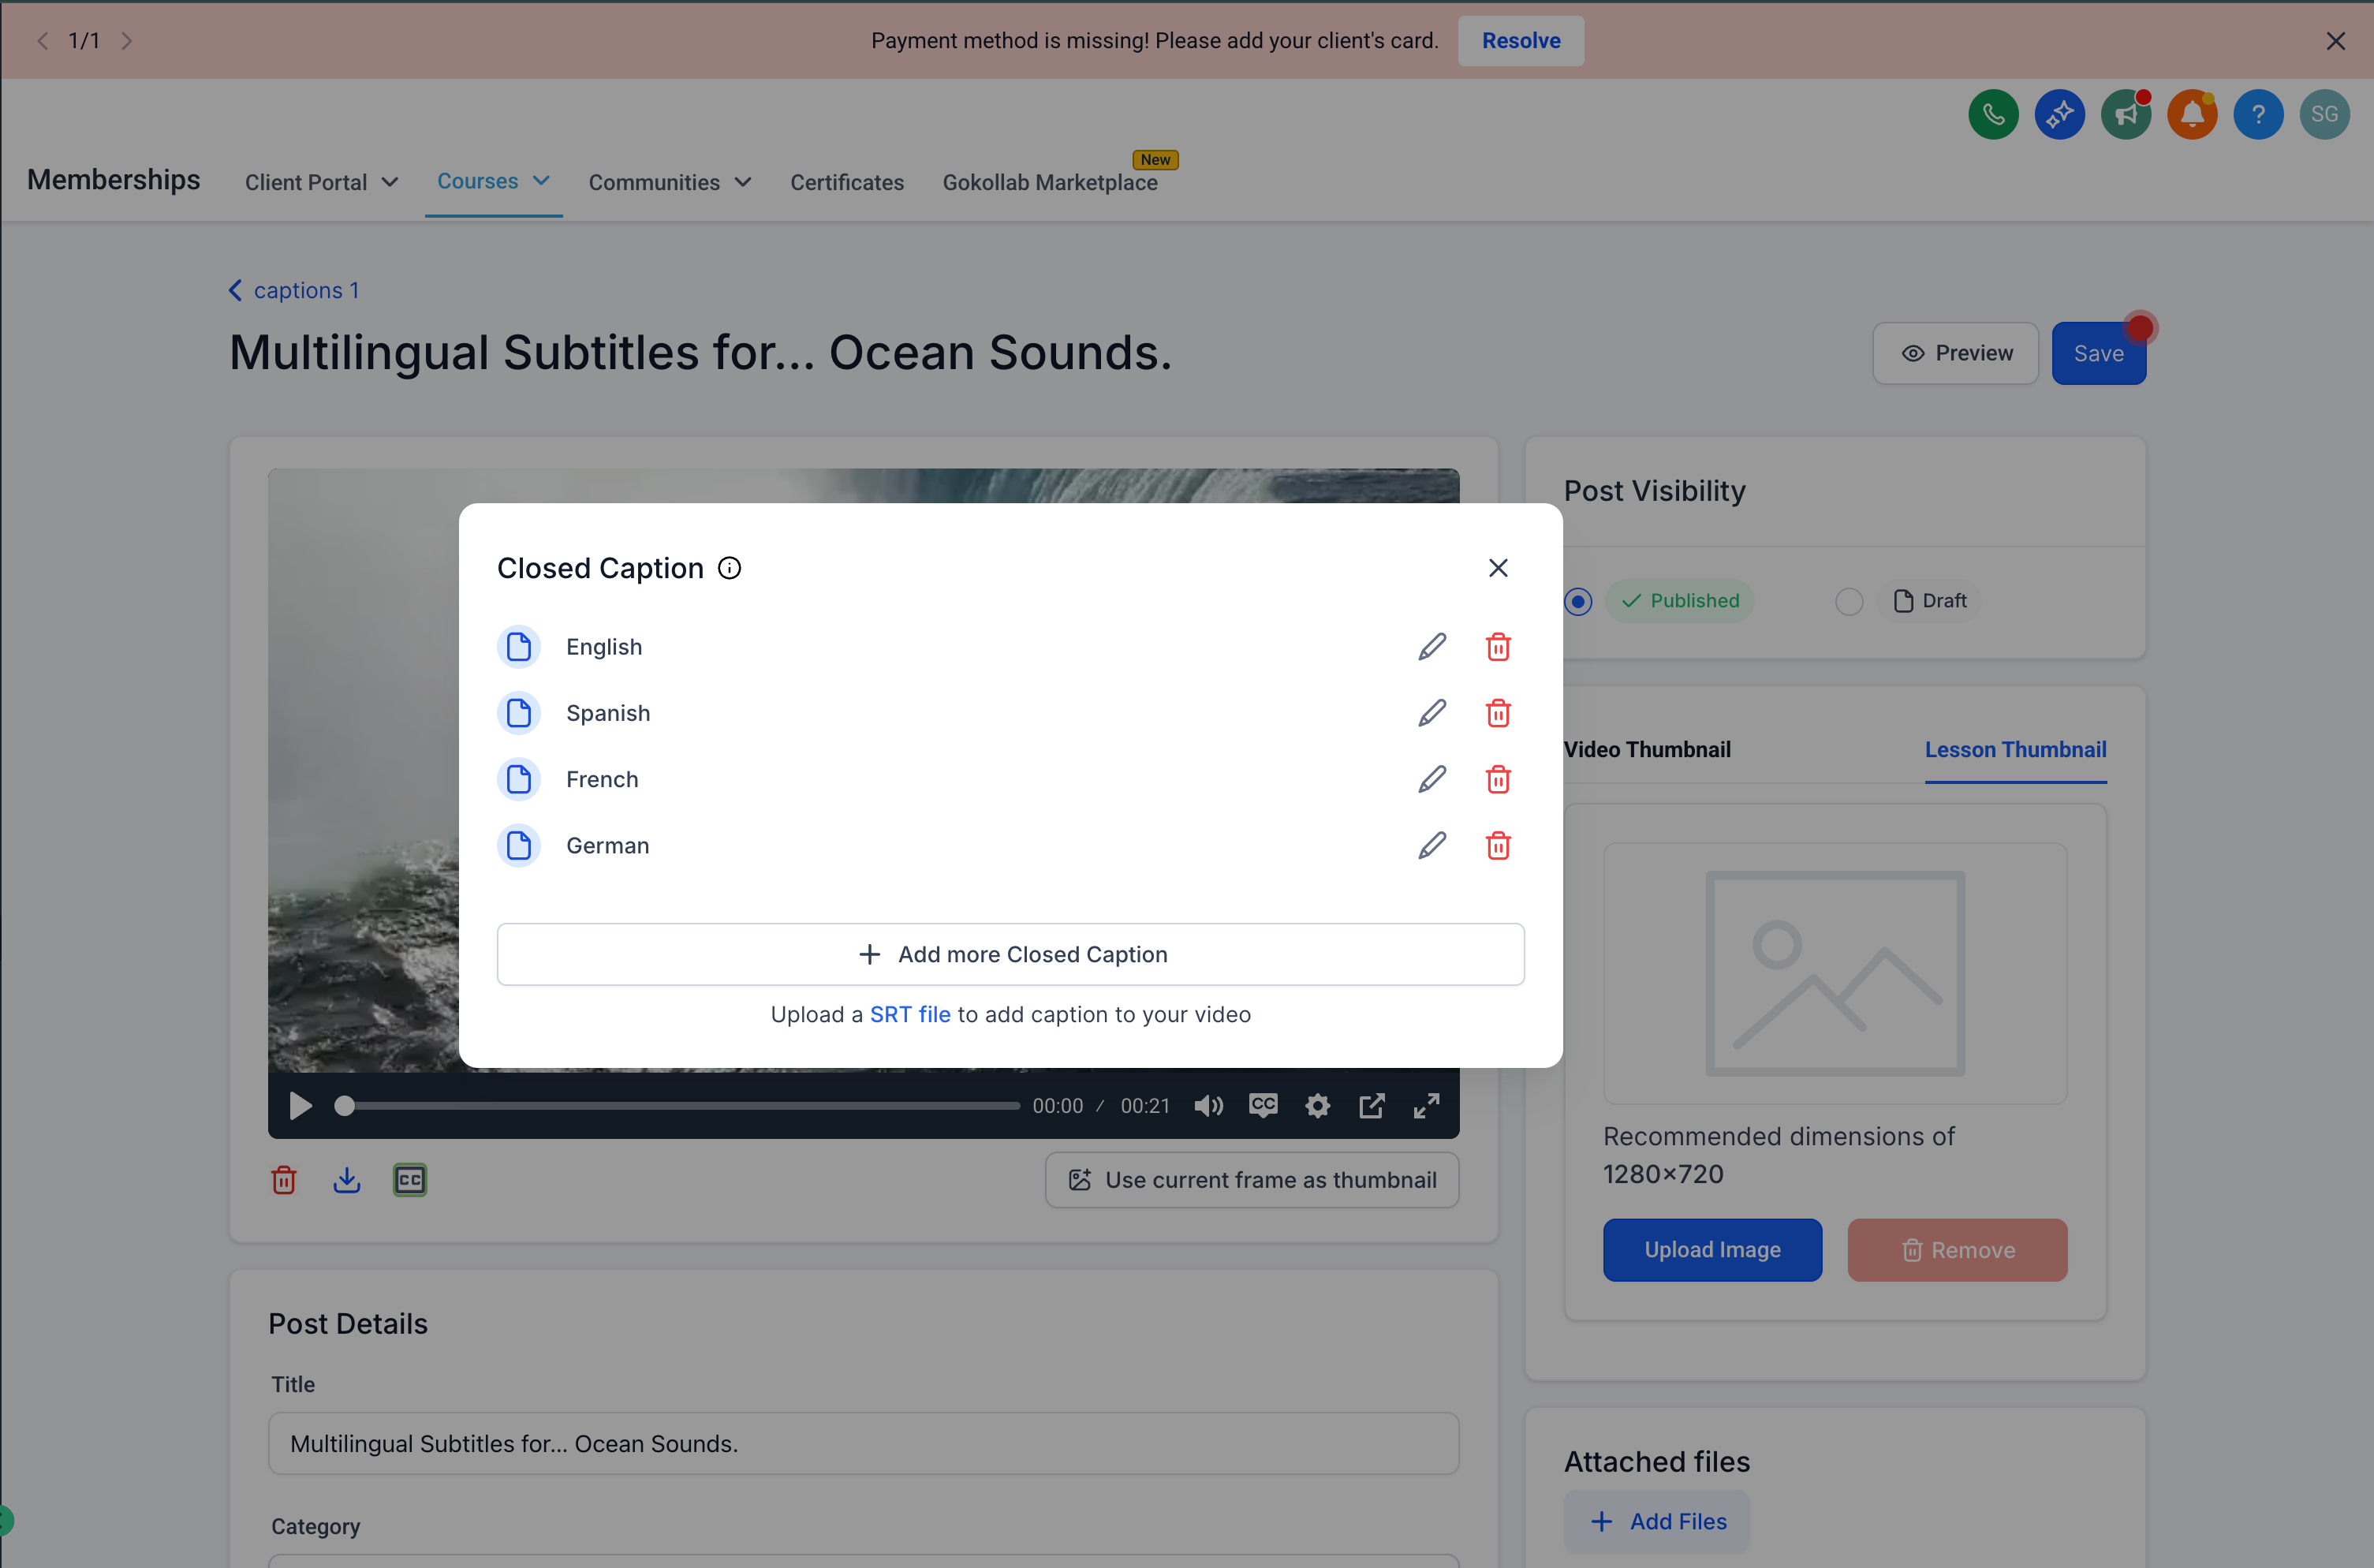Toggle CC in video player controls
Image resolution: width=2374 pixels, height=1568 pixels.
[1262, 1105]
